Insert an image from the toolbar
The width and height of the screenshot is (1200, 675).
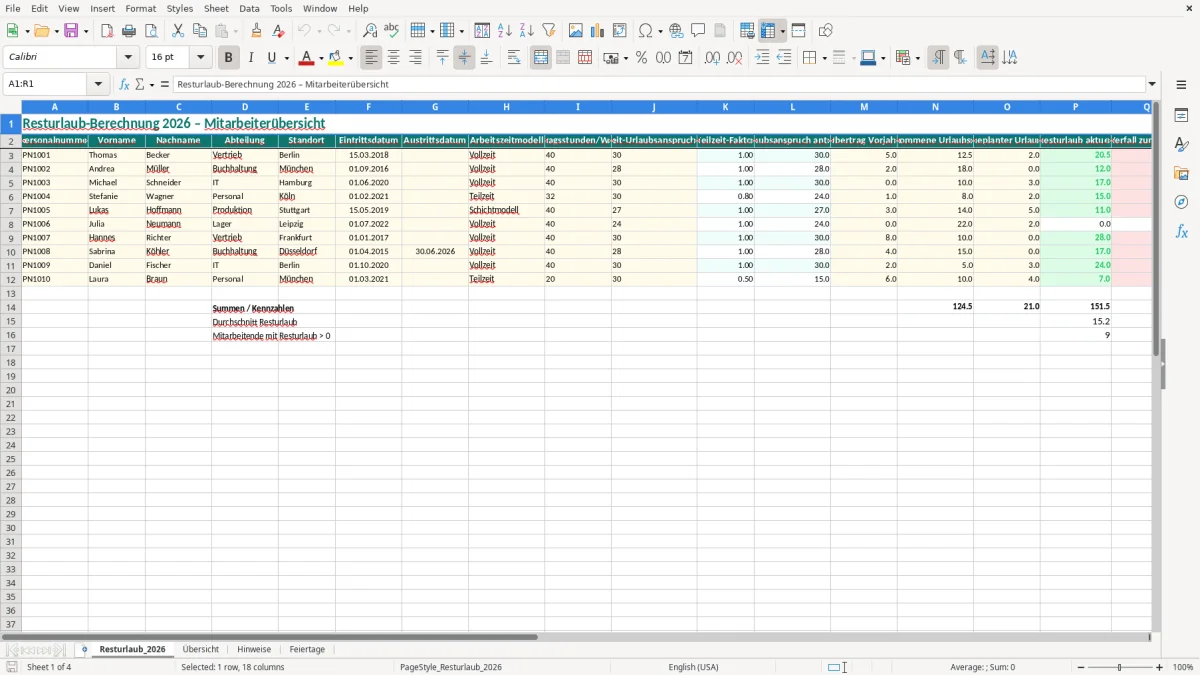click(576, 31)
